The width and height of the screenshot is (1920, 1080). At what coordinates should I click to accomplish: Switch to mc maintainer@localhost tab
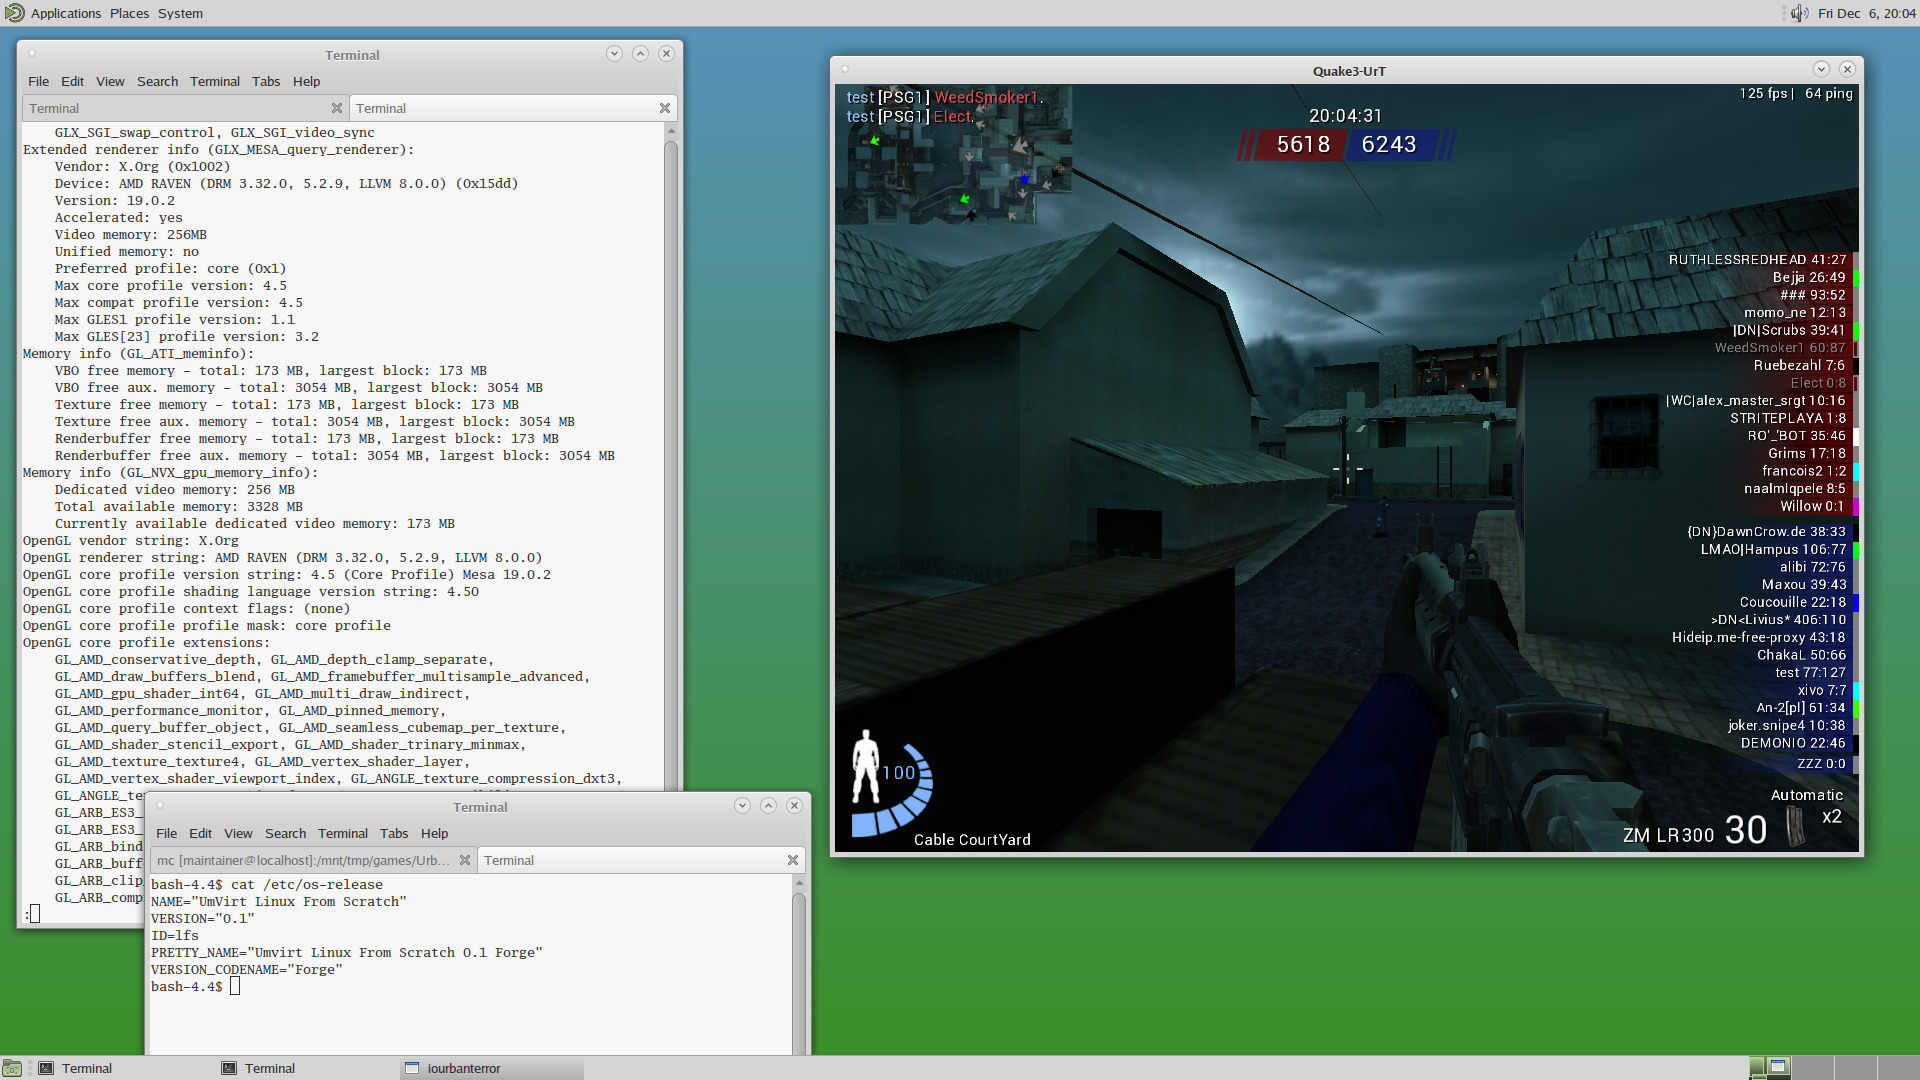tap(303, 860)
